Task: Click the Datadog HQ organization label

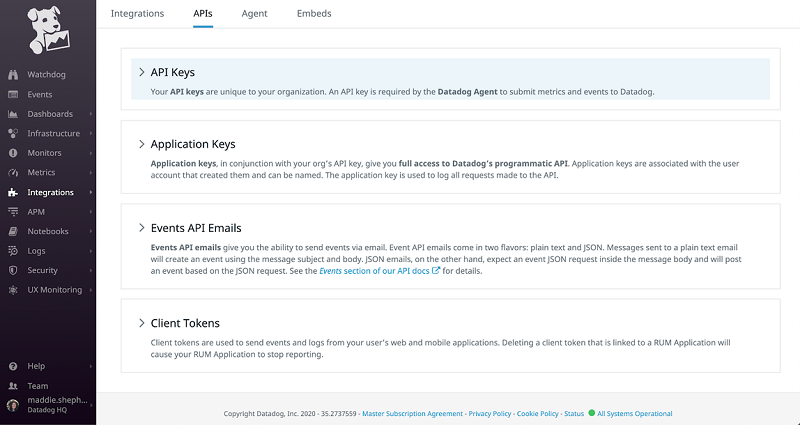Action: tap(47, 410)
